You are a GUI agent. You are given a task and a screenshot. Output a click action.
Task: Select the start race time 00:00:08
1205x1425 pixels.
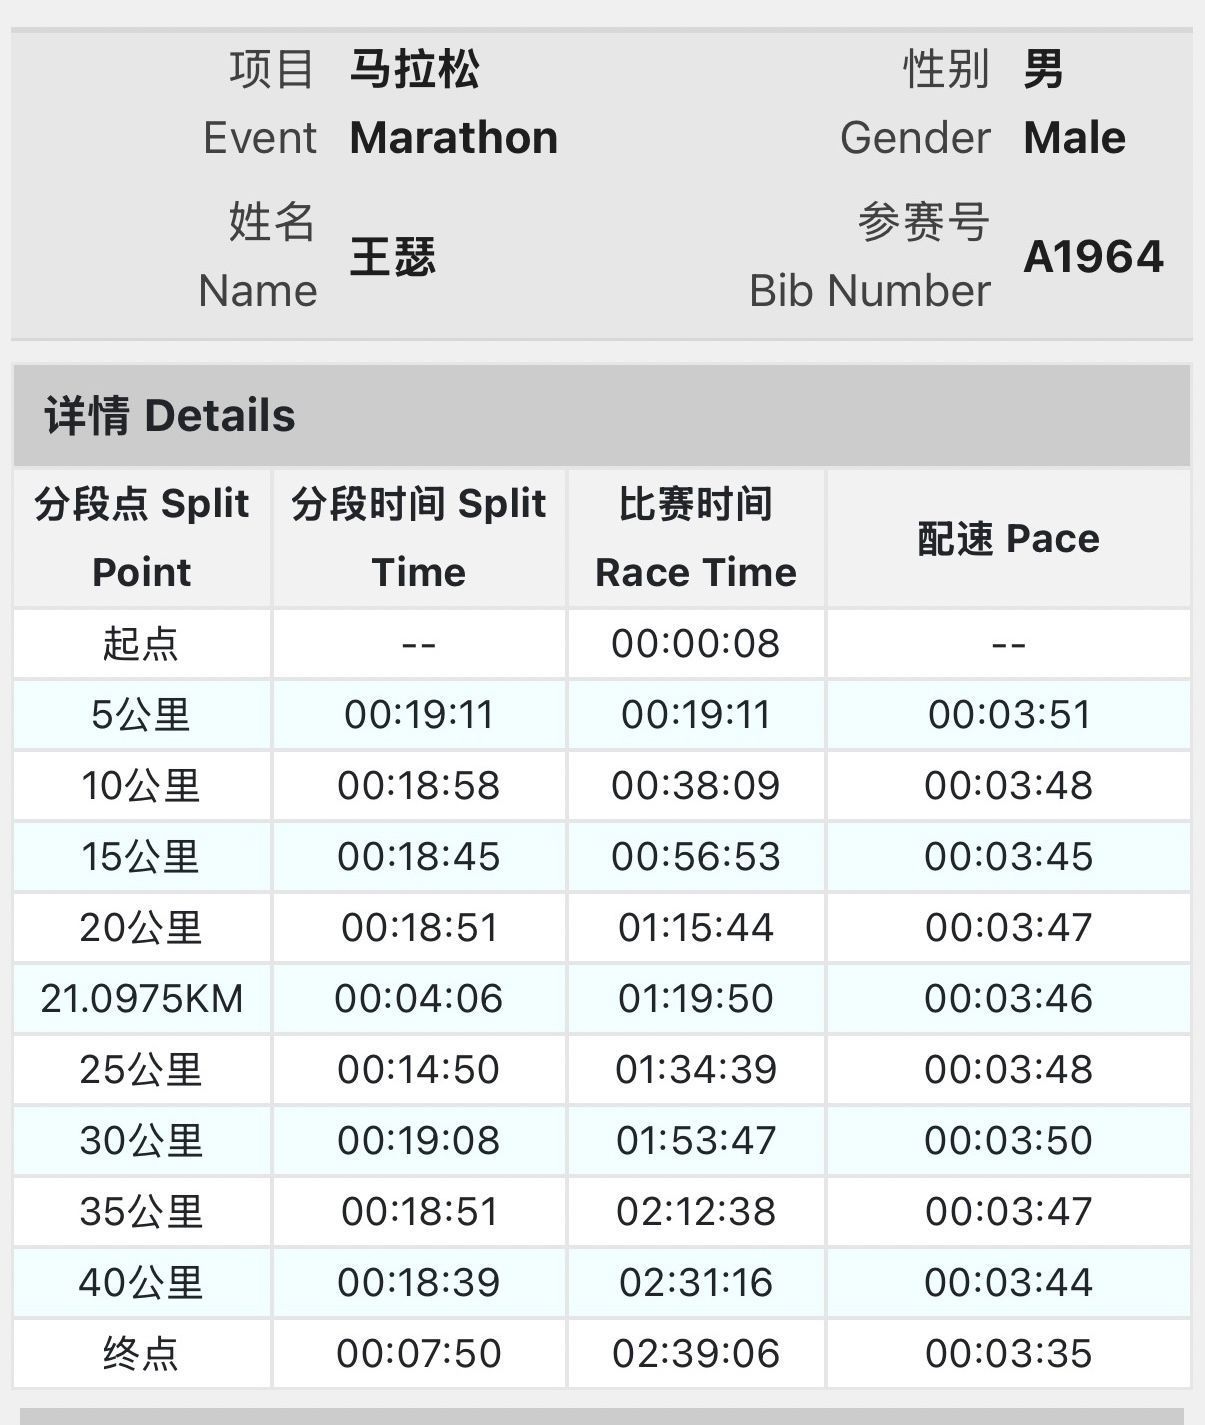point(696,644)
